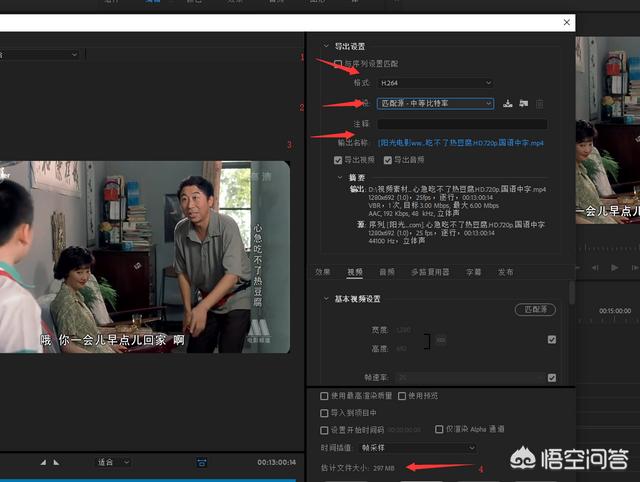Switch to the 效果 tab

click(322, 272)
